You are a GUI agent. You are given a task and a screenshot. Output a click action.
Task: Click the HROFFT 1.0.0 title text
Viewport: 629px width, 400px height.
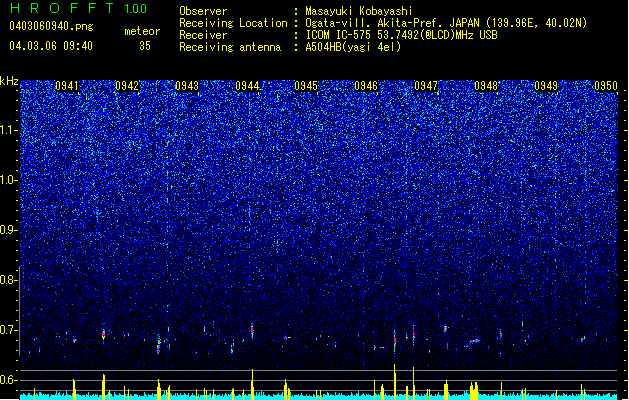[79, 8]
